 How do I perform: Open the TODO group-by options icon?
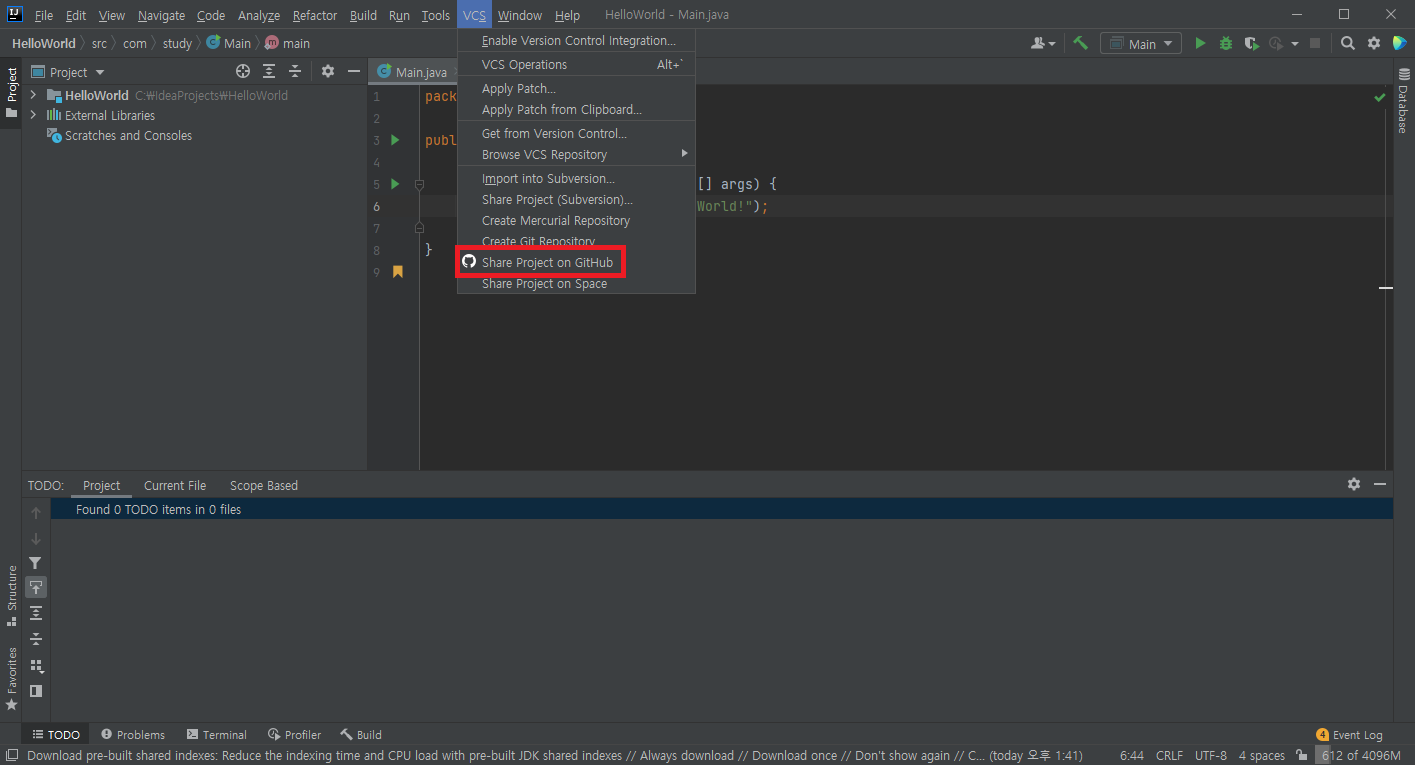click(x=36, y=665)
